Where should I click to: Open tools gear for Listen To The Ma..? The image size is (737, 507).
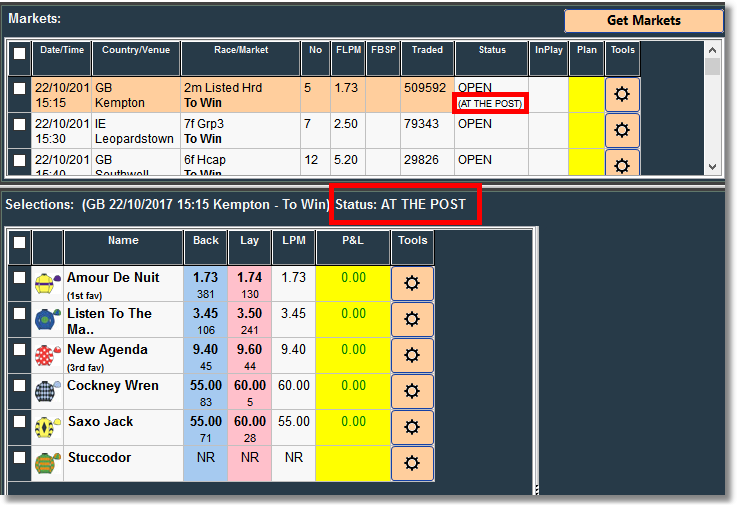(x=412, y=319)
